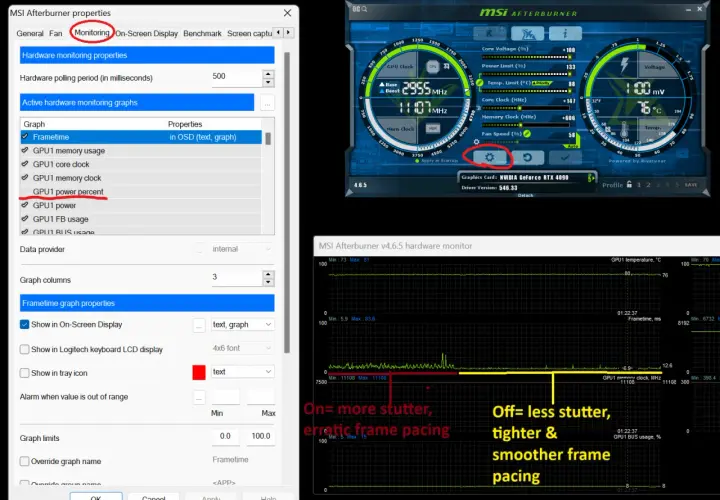Toggle the checkmark next to GPU1 core clock
This screenshot has height=500, width=720.
pyautogui.click(x=25, y=164)
